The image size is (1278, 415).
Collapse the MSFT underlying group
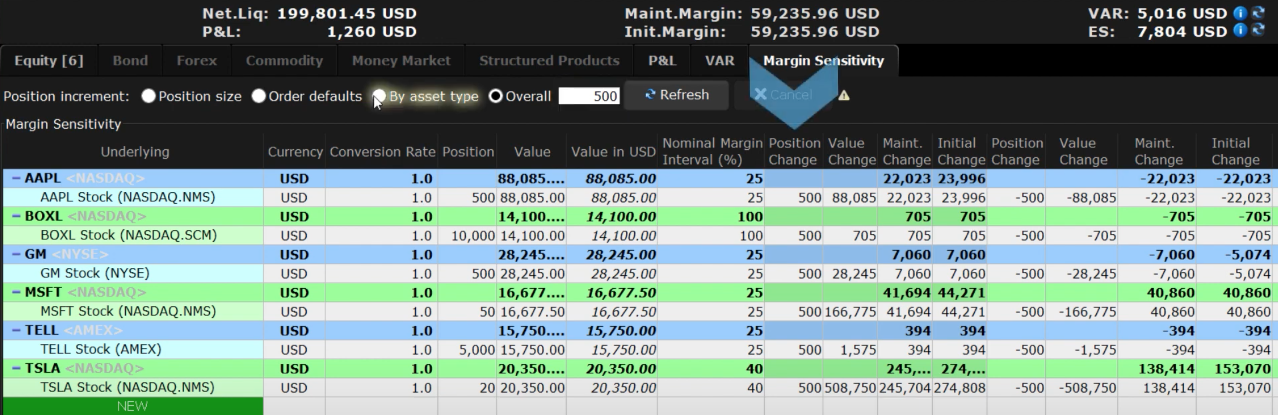16,292
